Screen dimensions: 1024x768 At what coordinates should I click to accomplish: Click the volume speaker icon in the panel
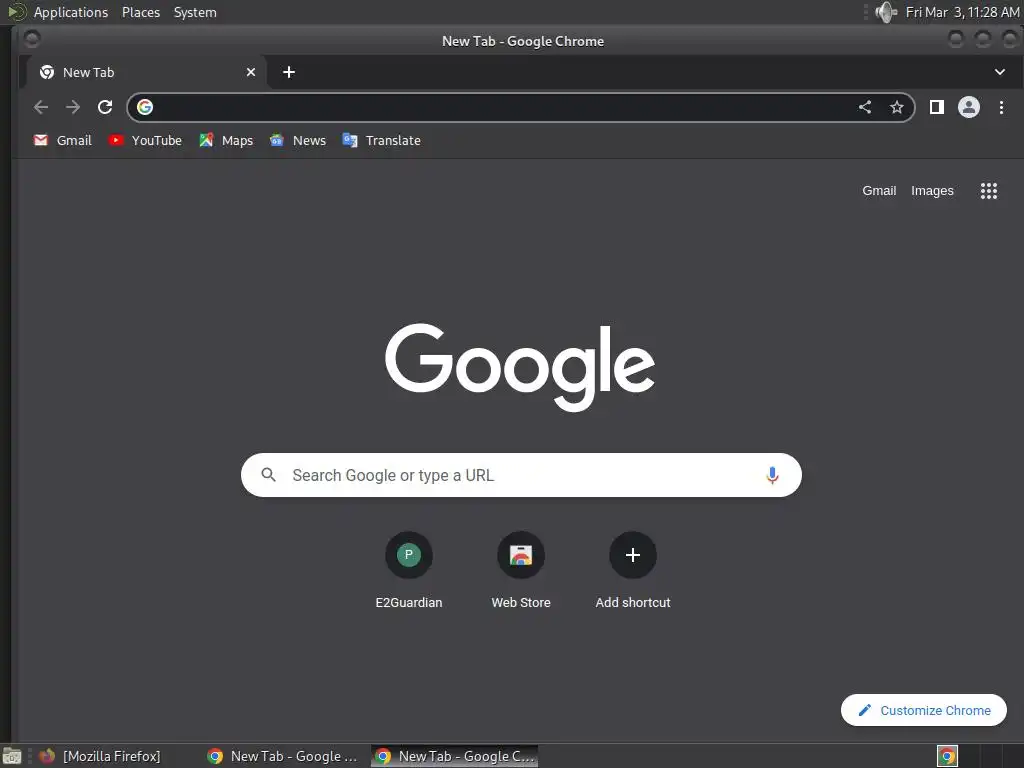[886, 12]
